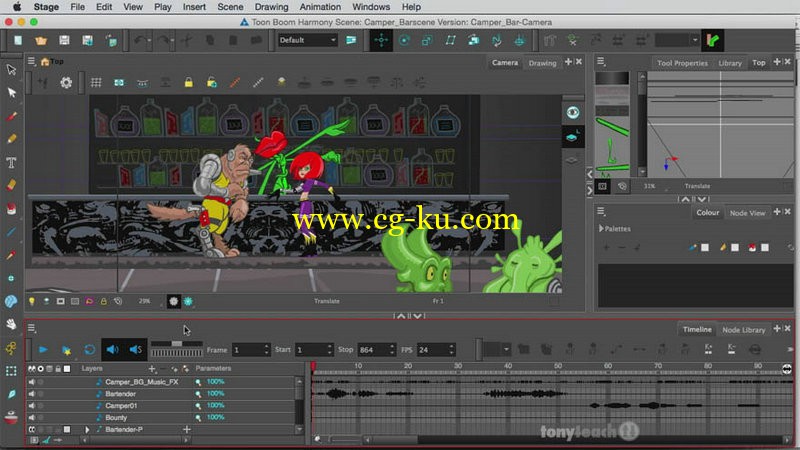Click the yellow lock icon in Camera toolbar

click(x=189, y=83)
